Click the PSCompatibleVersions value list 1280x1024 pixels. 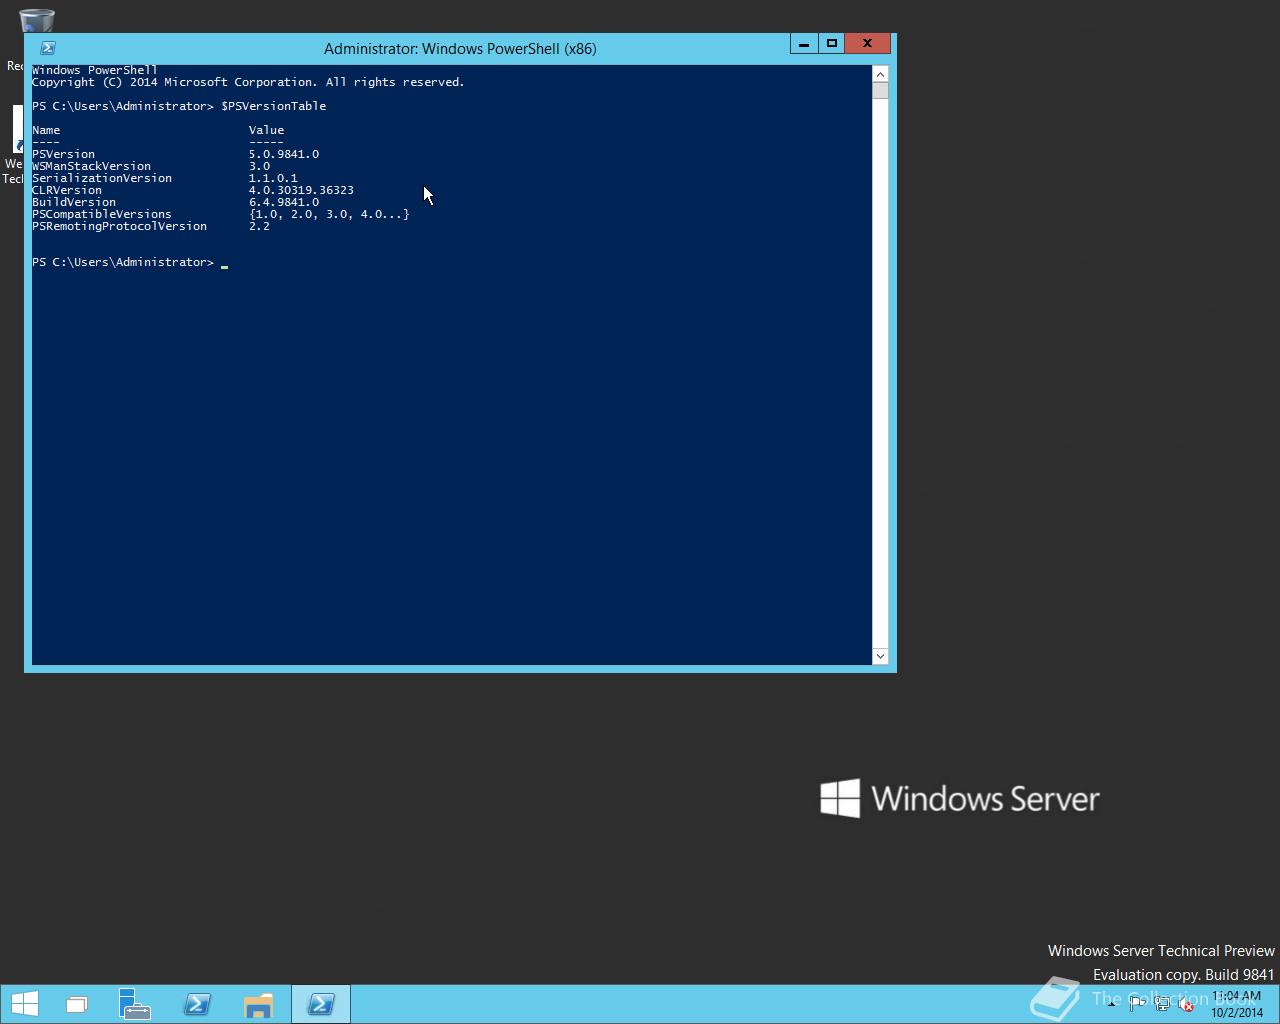pos(329,214)
